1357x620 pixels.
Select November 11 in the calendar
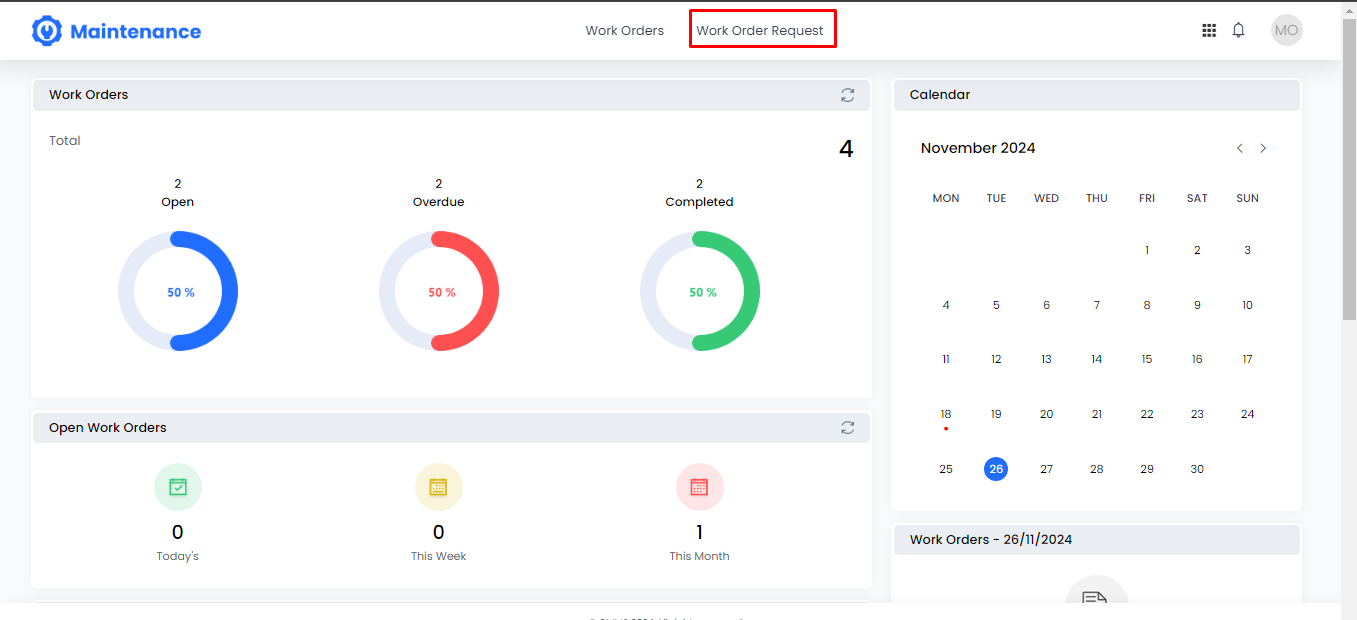[x=946, y=359]
